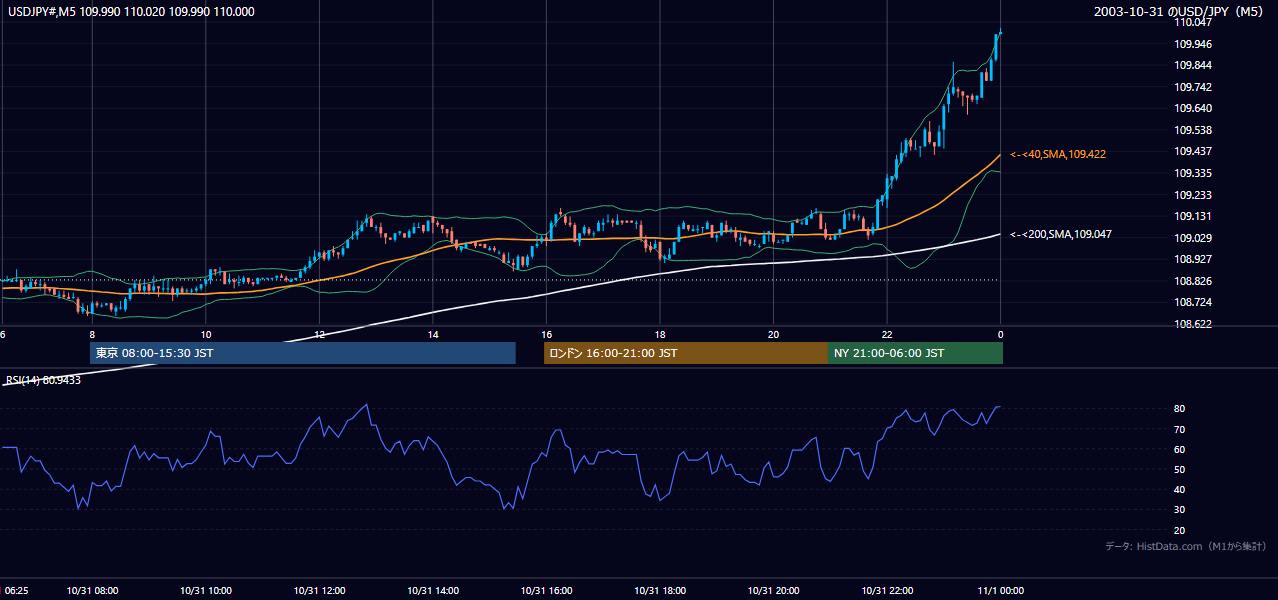Click price axis value 109.131
The height and width of the screenshot is (600, 1278).
click(1194, 216)
